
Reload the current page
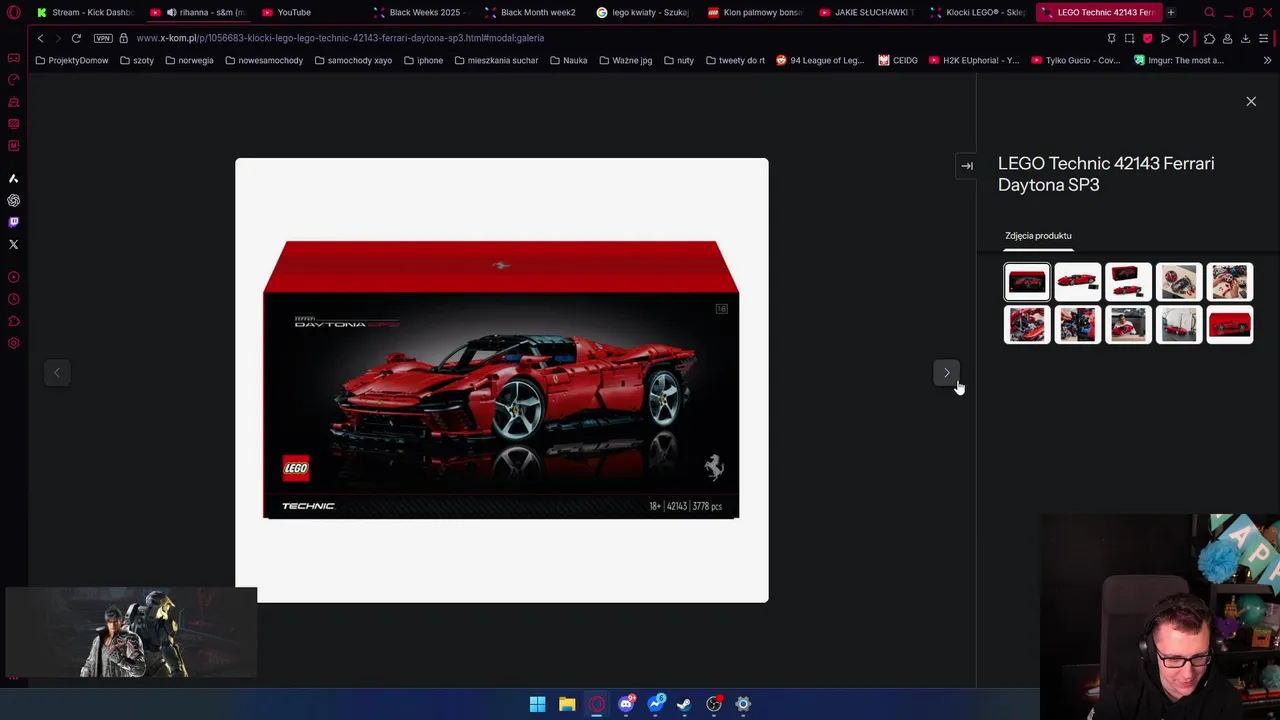[76, 38]
